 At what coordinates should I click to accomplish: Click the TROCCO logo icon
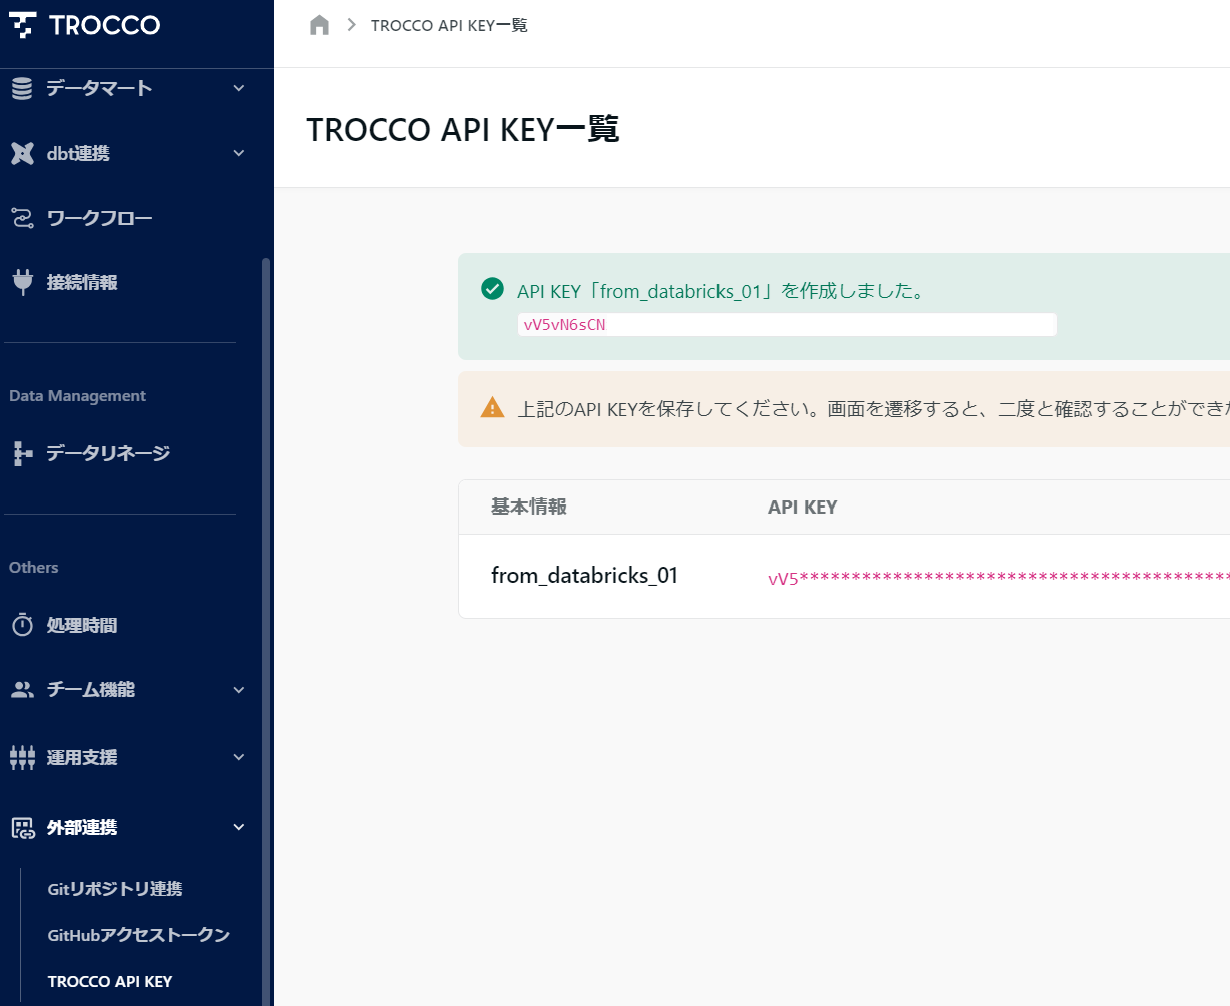point(22,25)
